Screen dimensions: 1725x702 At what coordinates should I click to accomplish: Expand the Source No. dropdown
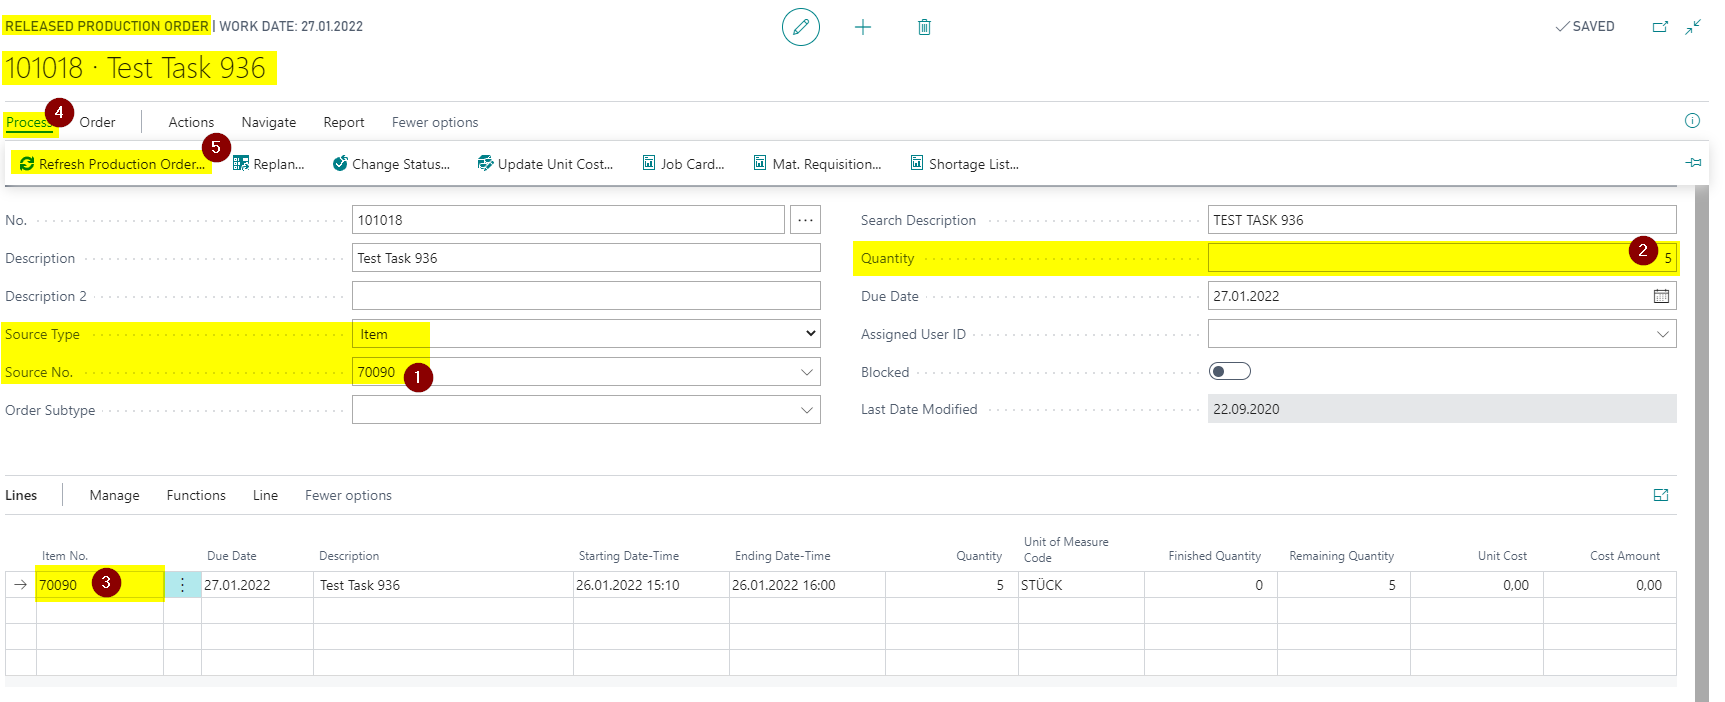(x=806, y=372)
